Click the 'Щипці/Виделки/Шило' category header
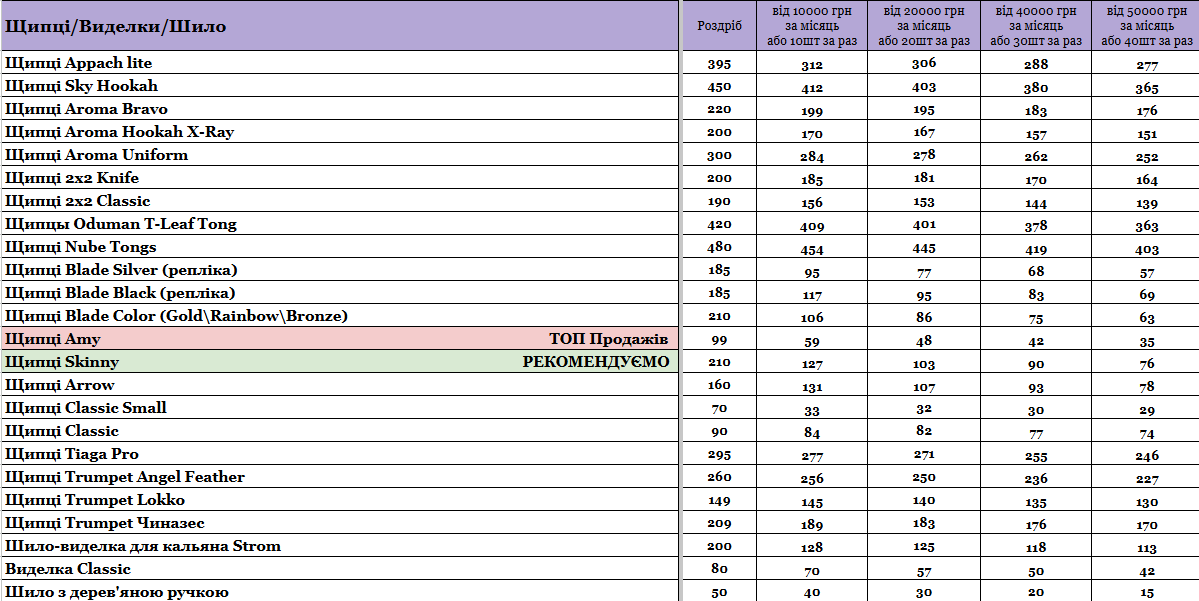This screenshot has height=601, width=1199. [116, 26]
